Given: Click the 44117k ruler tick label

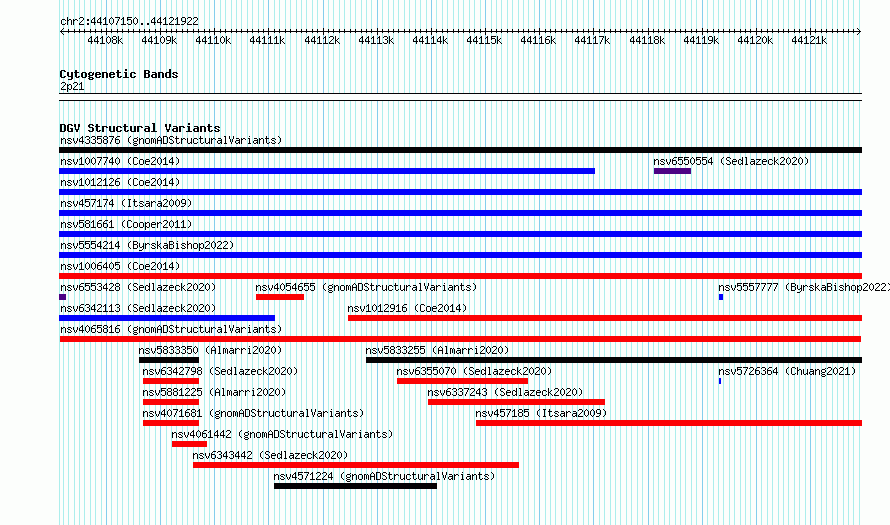Looking at the screenshot, I should 592,40.
